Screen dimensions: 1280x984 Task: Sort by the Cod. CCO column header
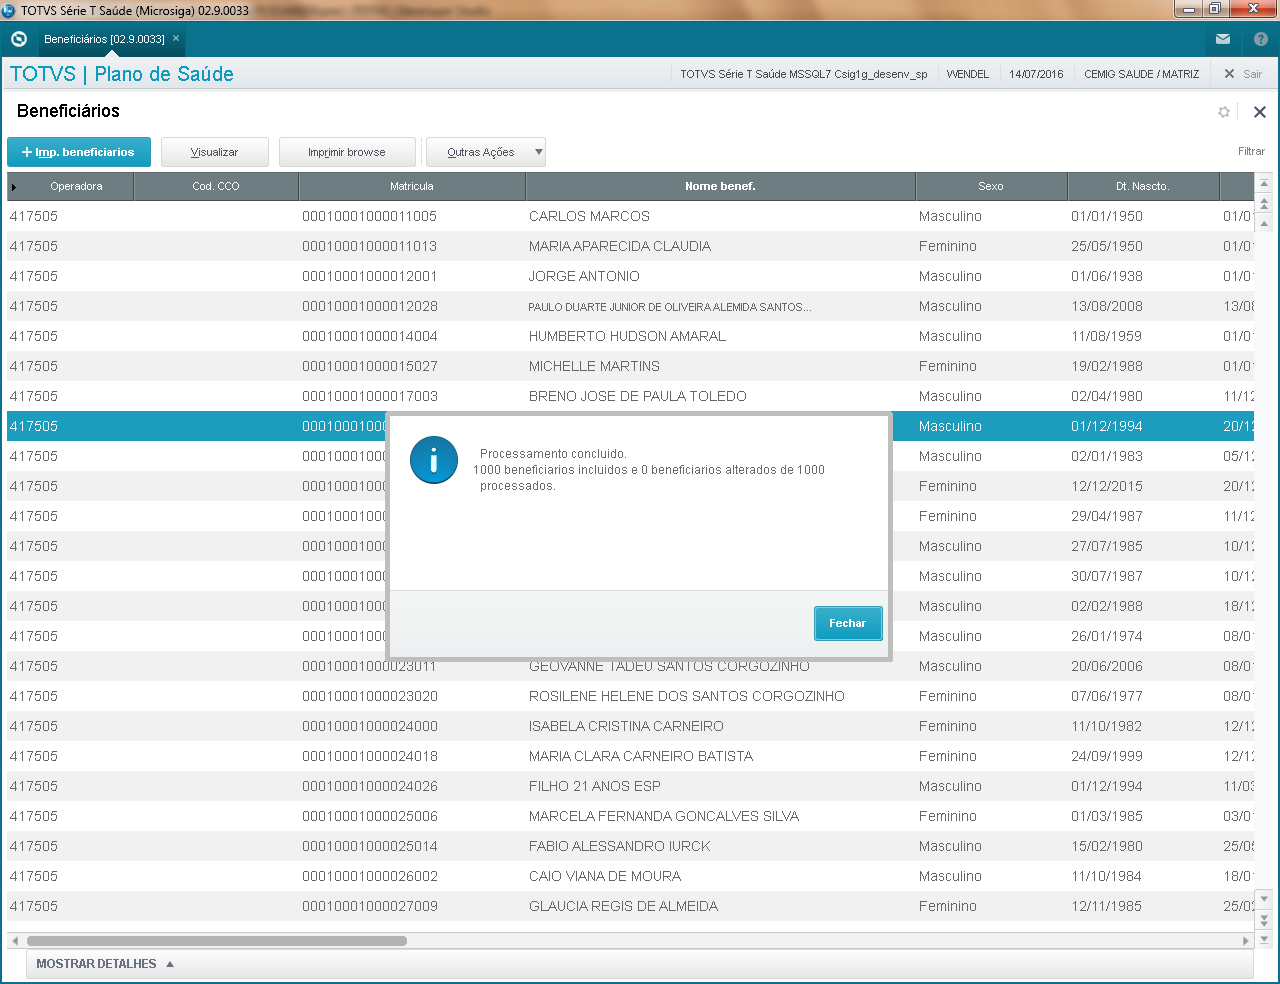click(x=216, y=186)
